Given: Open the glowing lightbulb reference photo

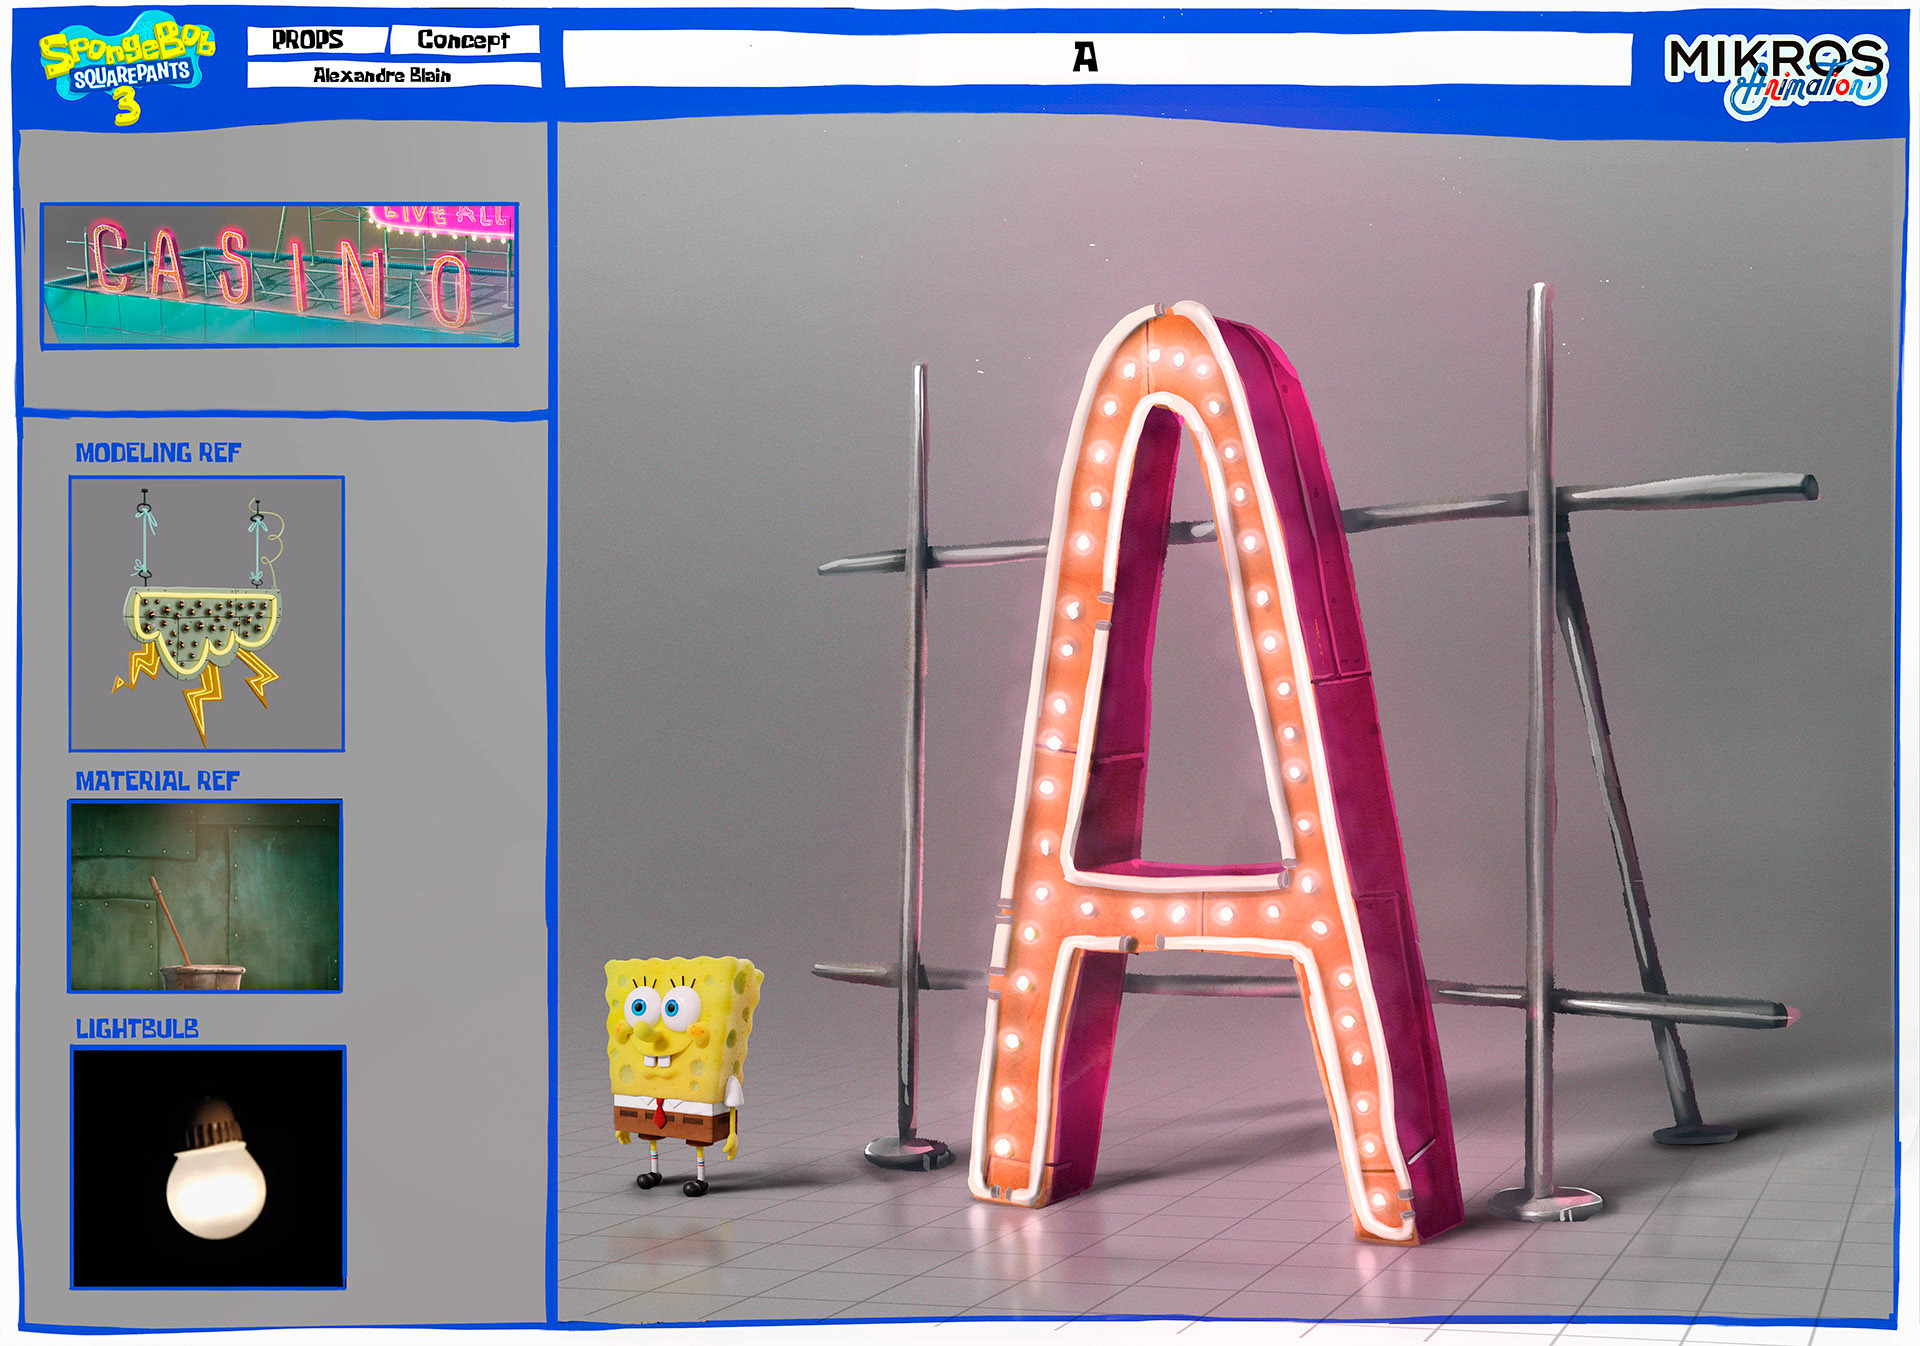Looking at the screenshot, I should [x=208, y=1167].
